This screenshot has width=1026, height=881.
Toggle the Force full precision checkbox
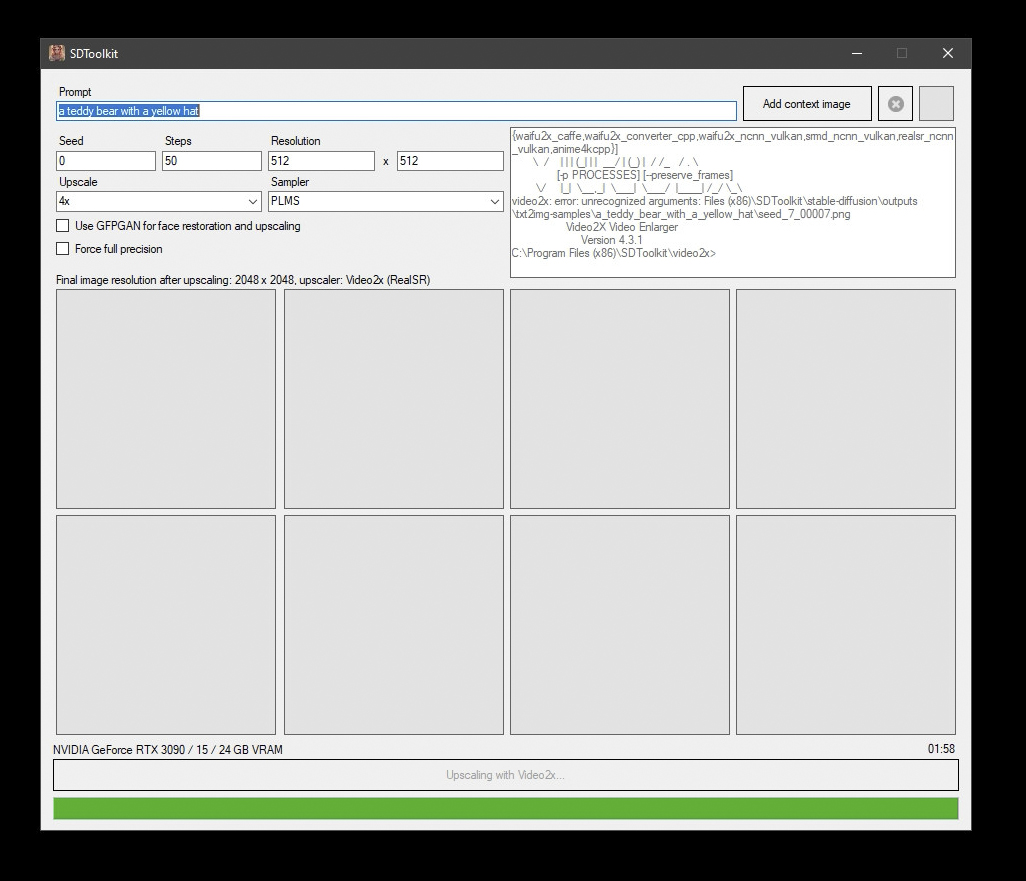pyautogui.click(x=63, y=249)
